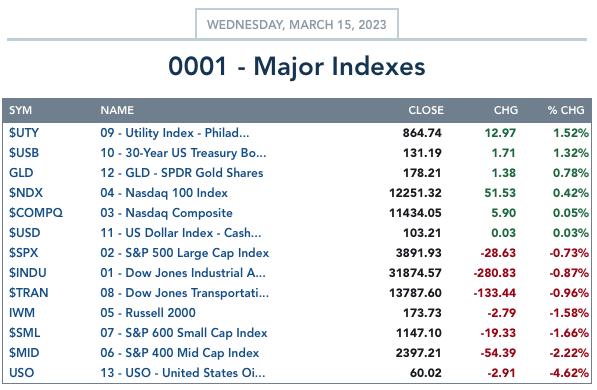Open the US Dollar Index entry
Screen dimensions: 597x390
coord(181,233)
